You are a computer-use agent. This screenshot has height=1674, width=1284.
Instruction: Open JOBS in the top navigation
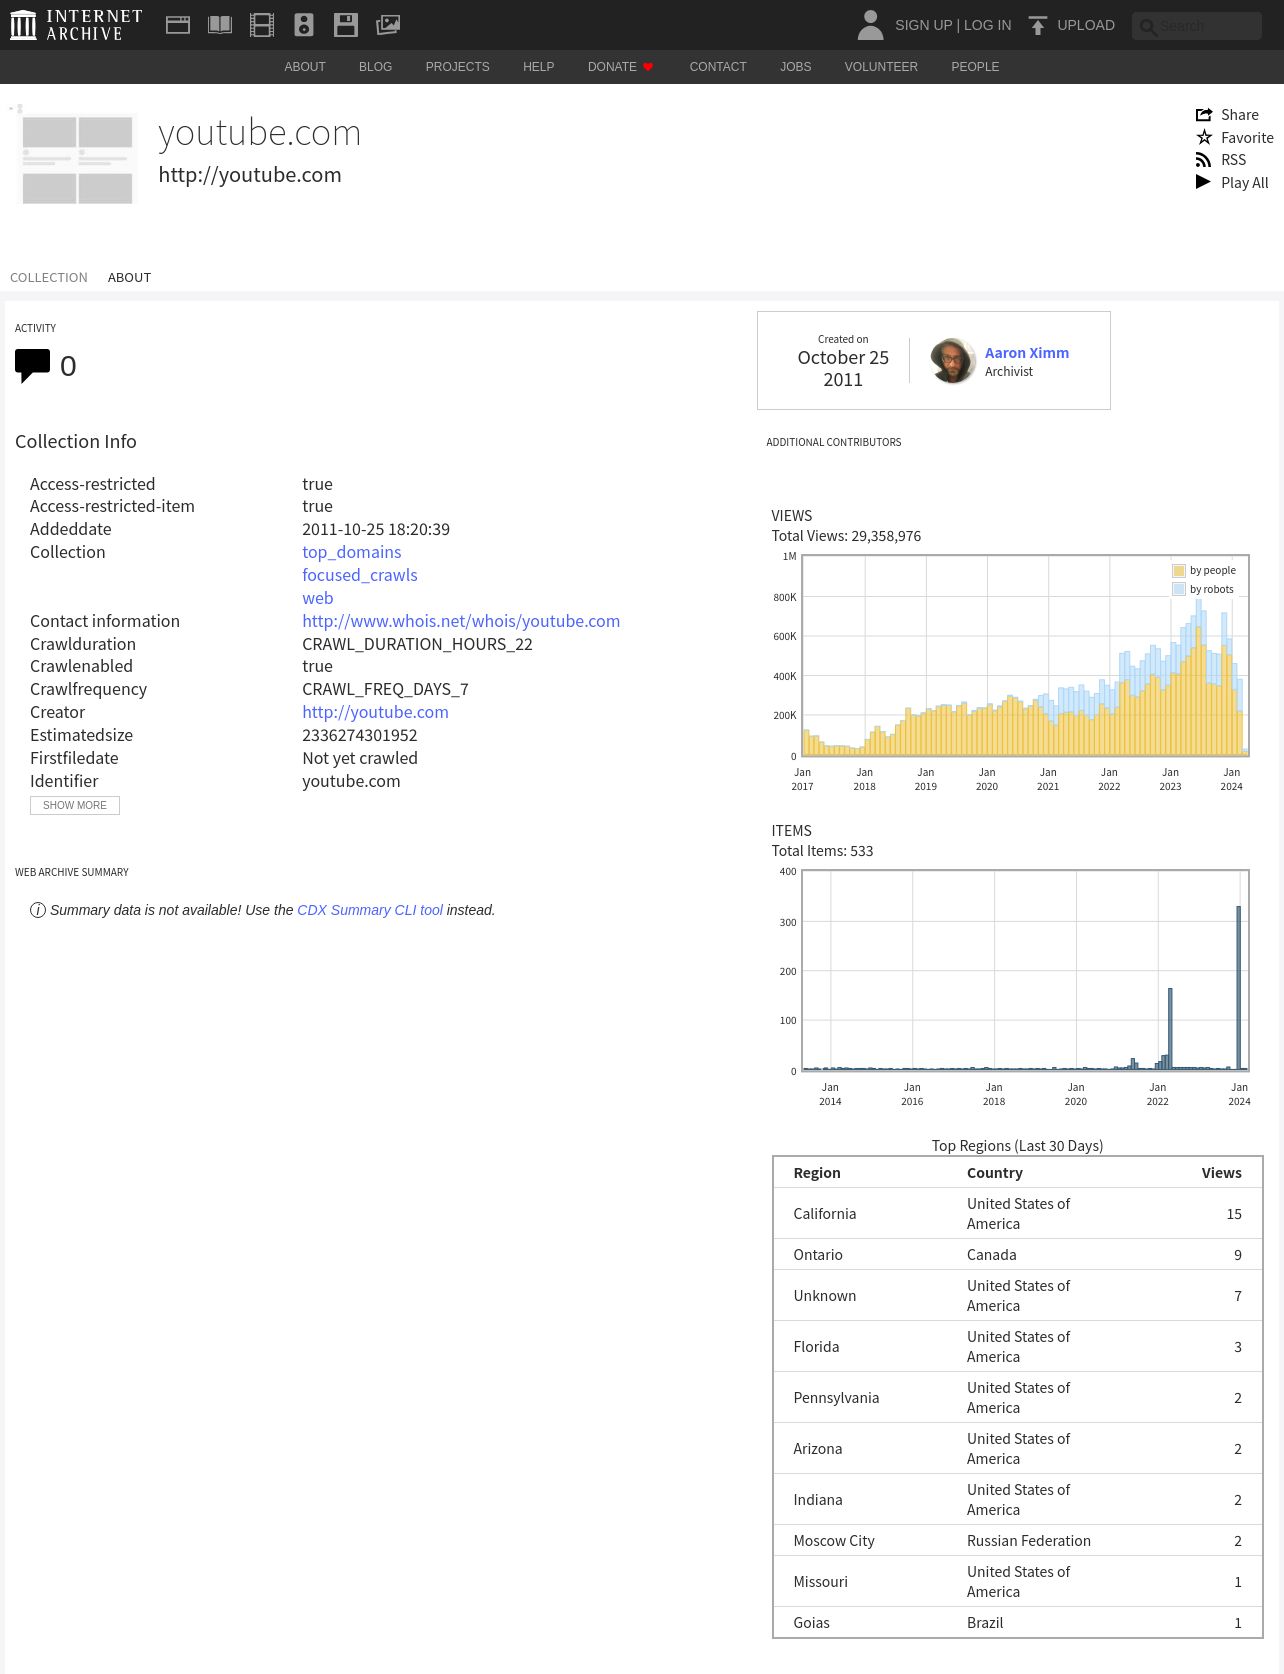pyautogui.click(x=796, y=67)
